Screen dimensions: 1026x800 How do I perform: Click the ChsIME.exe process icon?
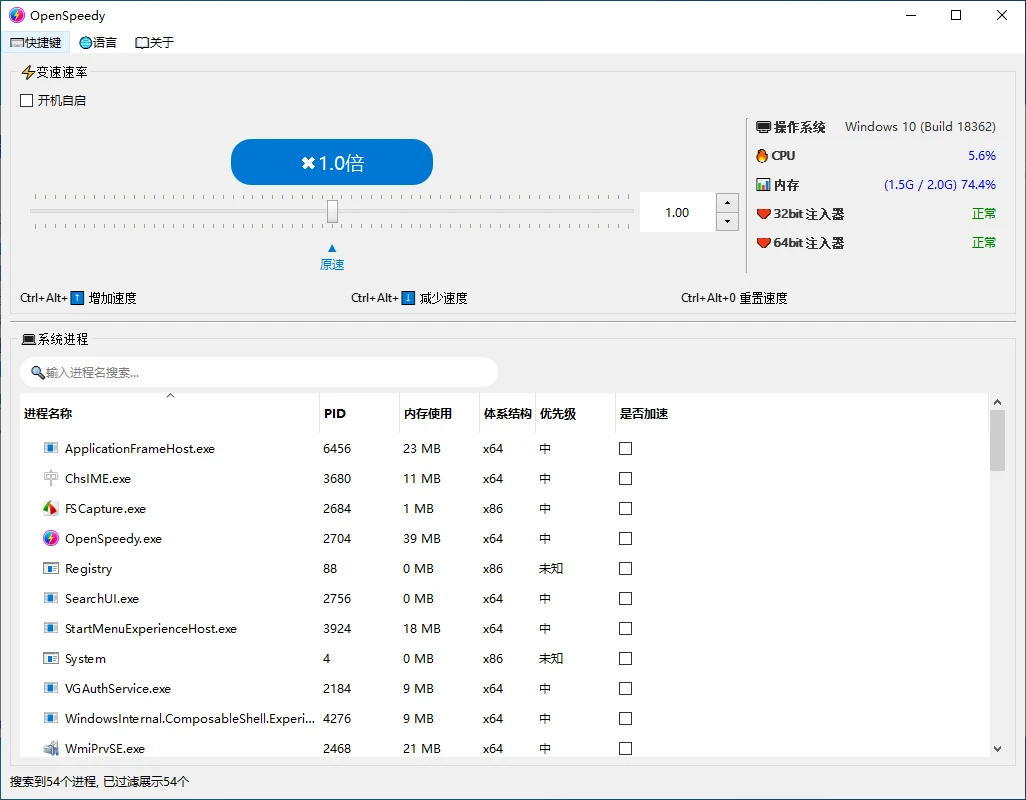pos(51,479)
